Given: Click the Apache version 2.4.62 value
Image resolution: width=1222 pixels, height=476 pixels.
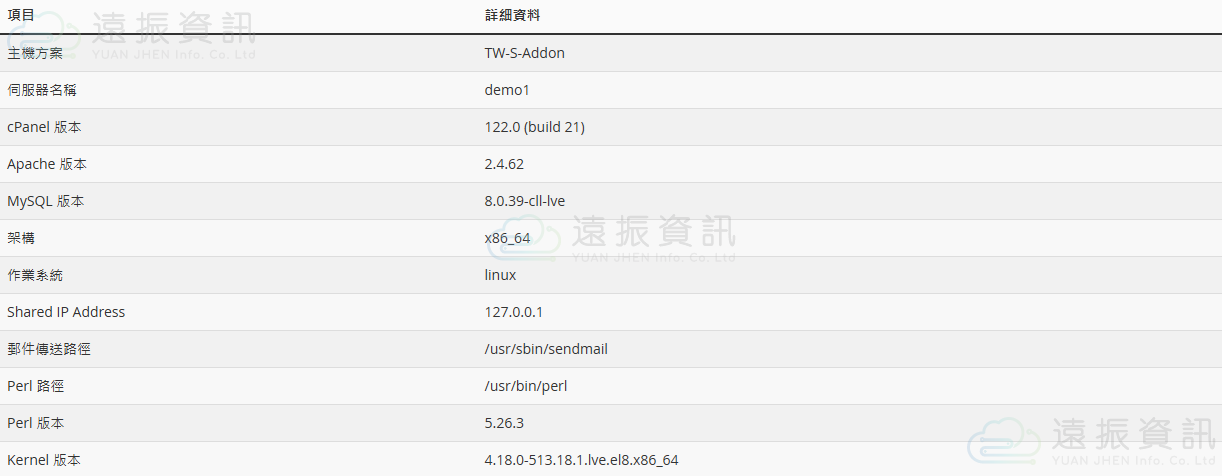Looking at the screenshot, I should click(x=504, y=164).
